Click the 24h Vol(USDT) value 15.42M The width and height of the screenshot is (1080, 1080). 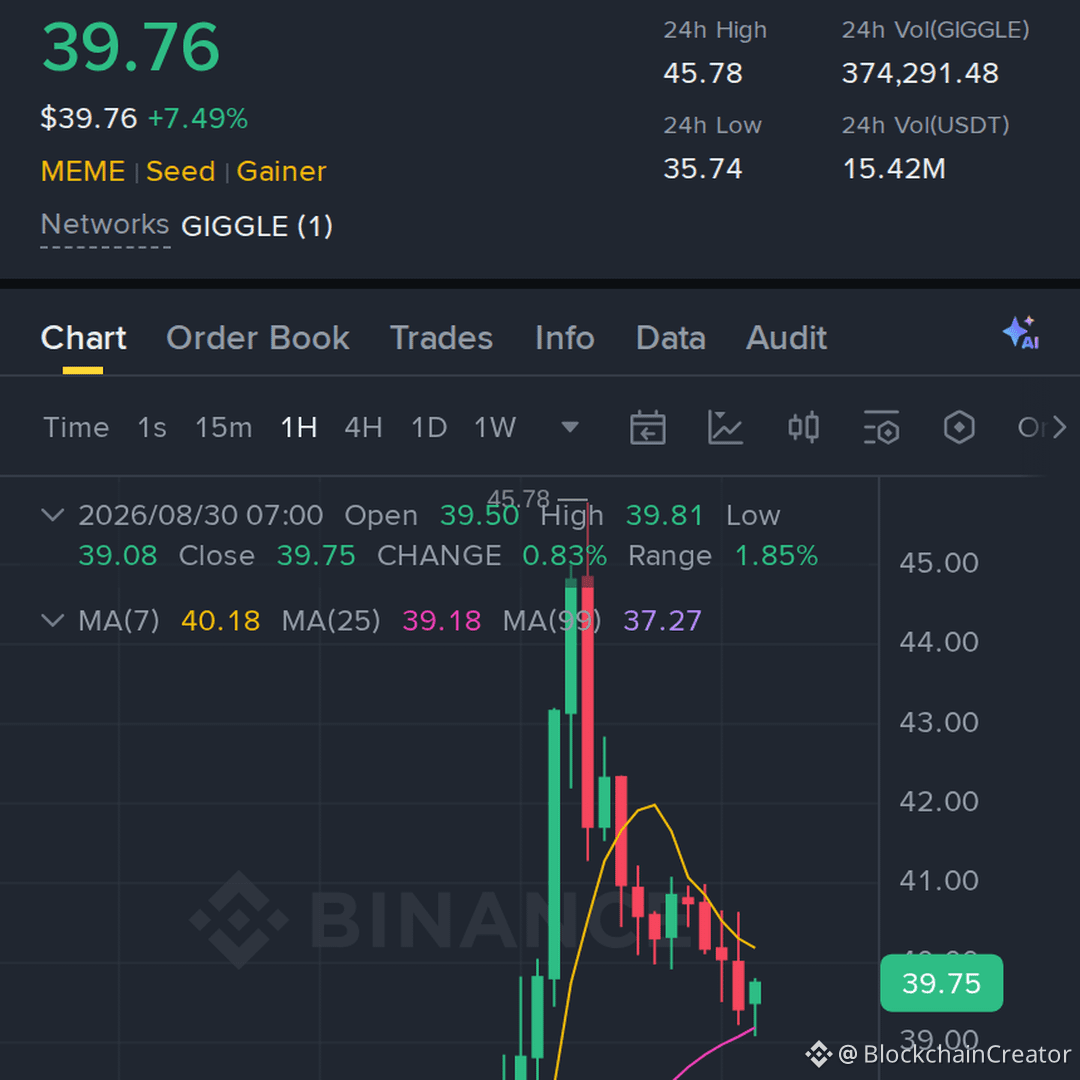pos(894,169)
